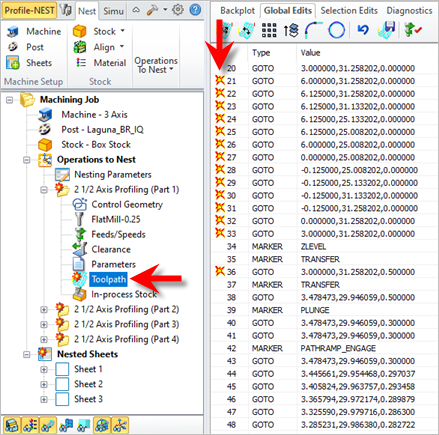Image resolution: width=439 pixels, height=435 pixels.
Task: Click the help question mark icon
Action: click(x=195, y=10)
